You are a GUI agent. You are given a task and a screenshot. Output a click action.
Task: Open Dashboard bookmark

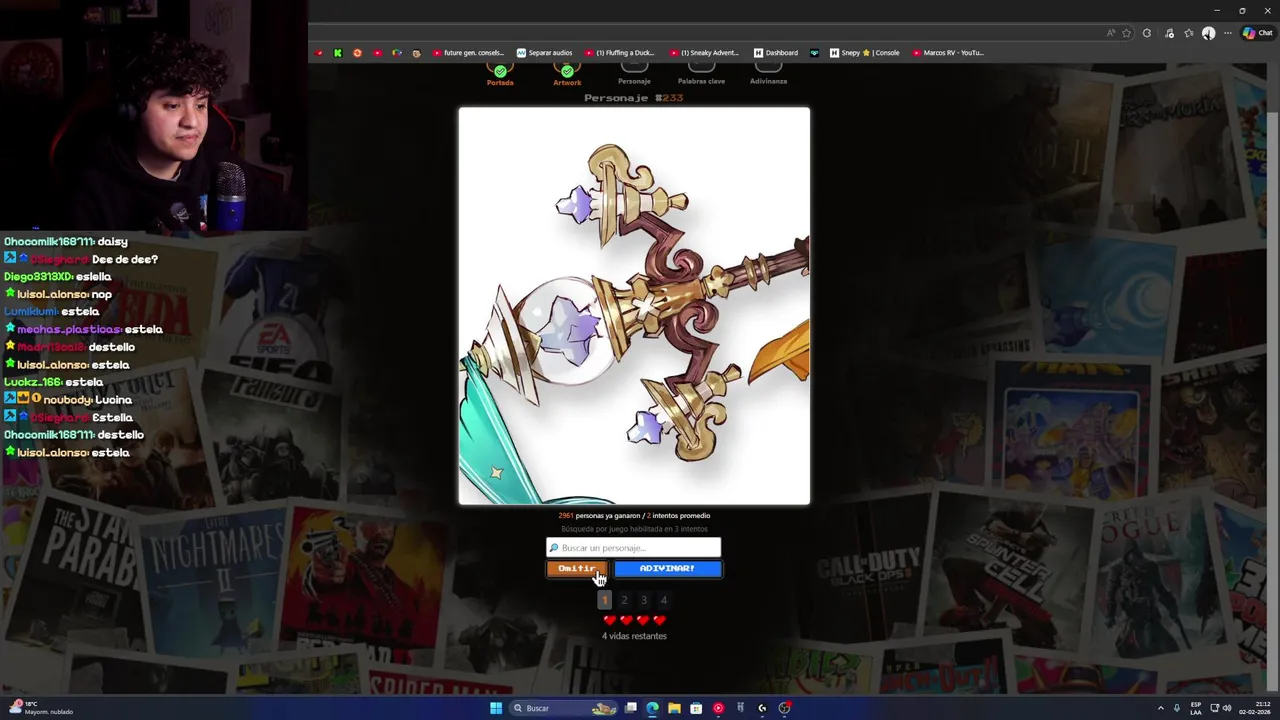776,53
